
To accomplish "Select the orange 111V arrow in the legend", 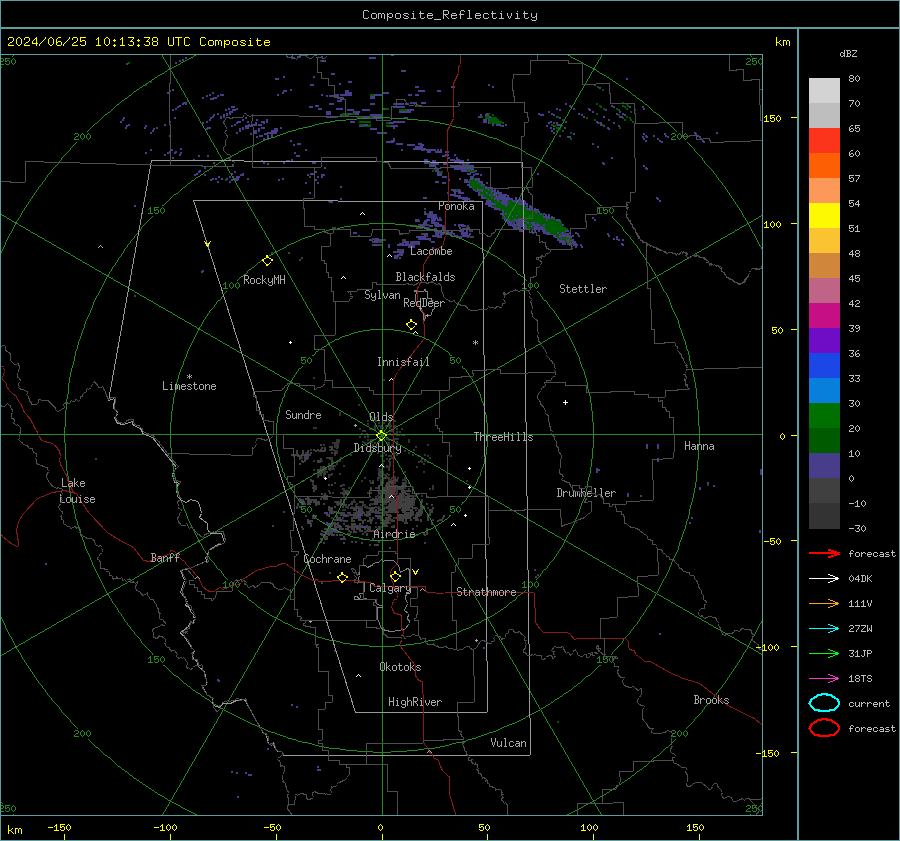I will (x=824, y=603).
